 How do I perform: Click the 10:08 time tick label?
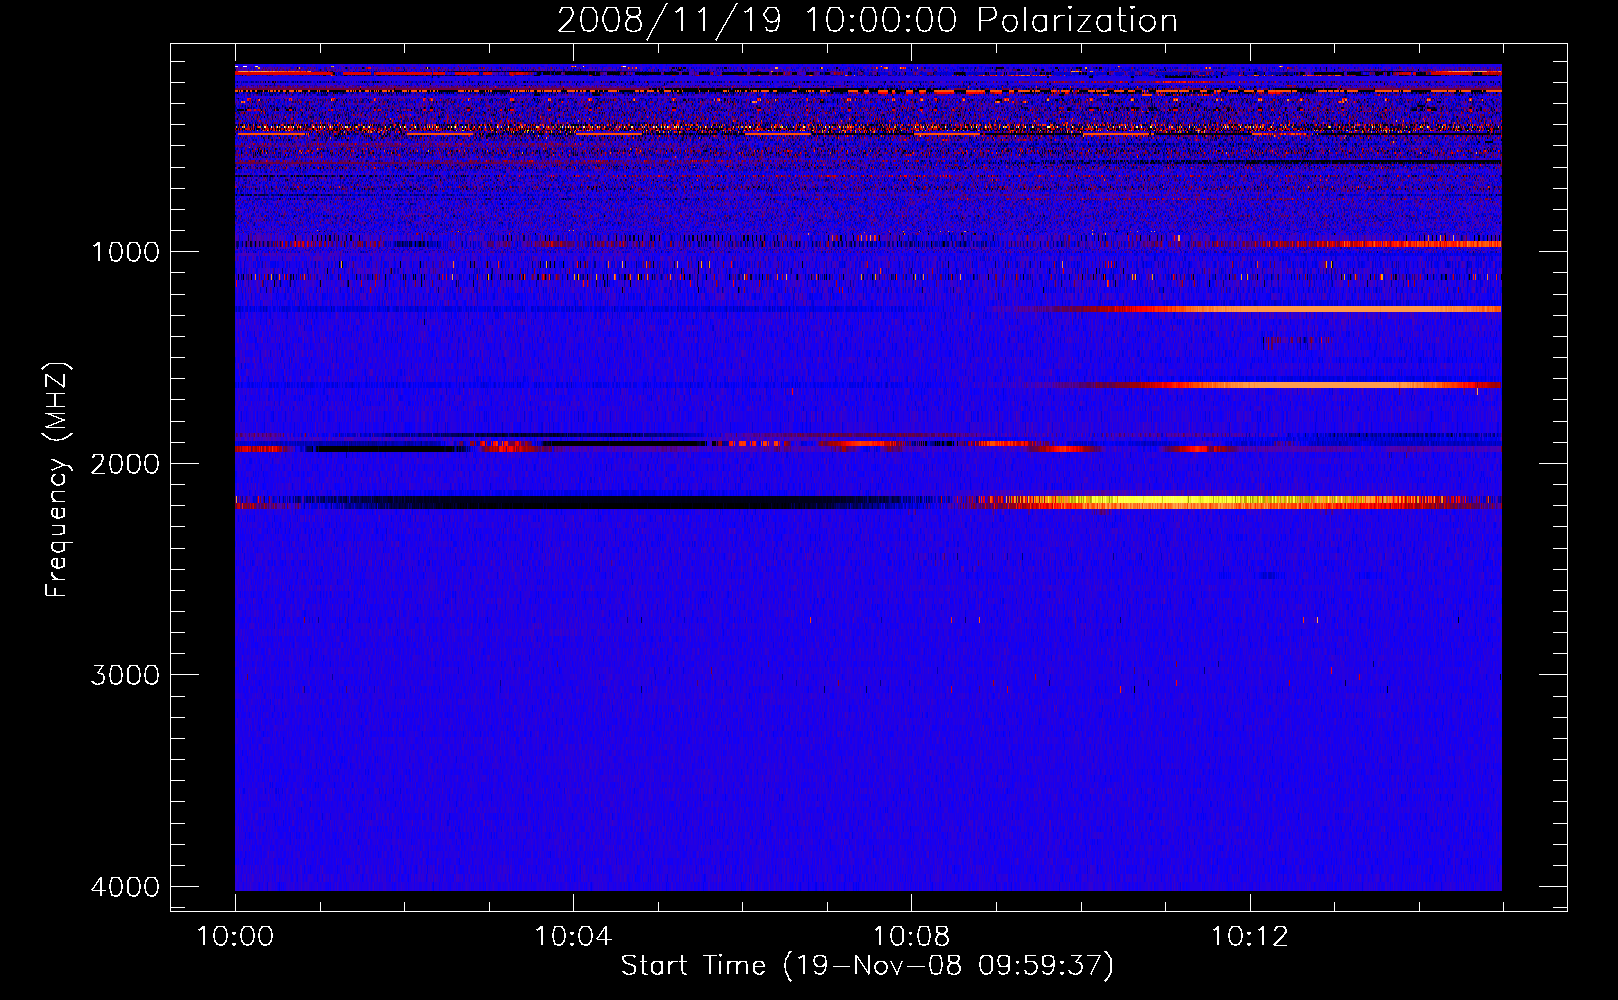click(x=911, y=937)
